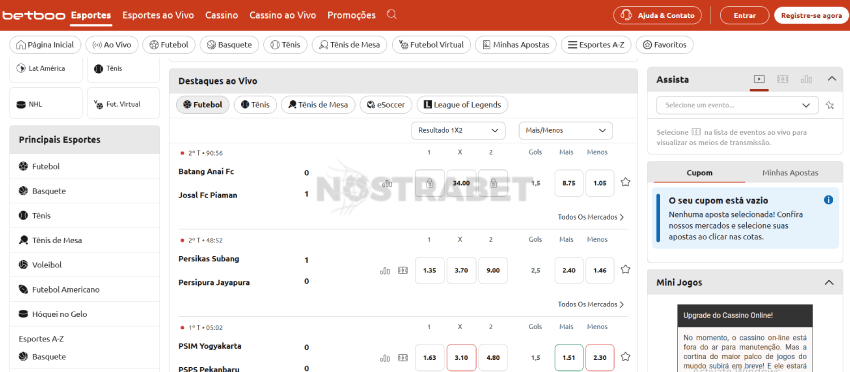This screenshot has height=372, width=850.
Task: Collapse the Mini Jogos panel
Action: click(x=829, y=283)
